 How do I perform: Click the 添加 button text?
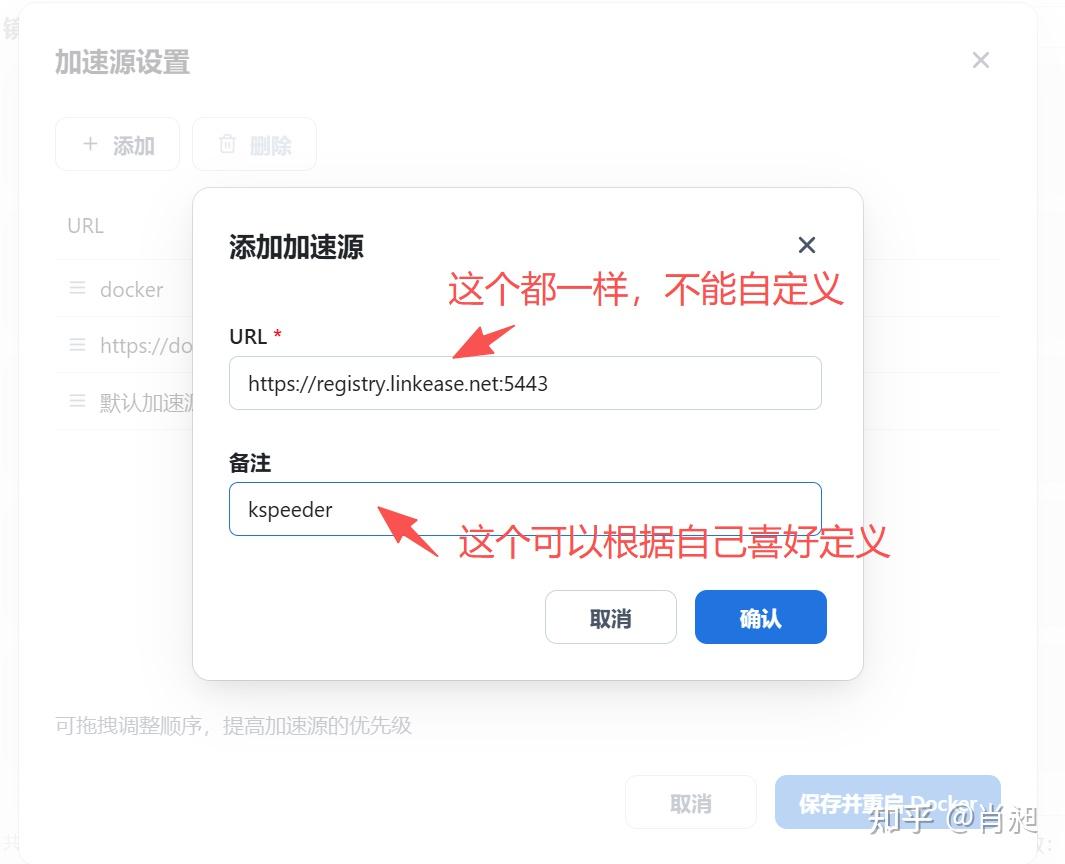(x=134, y=145)
